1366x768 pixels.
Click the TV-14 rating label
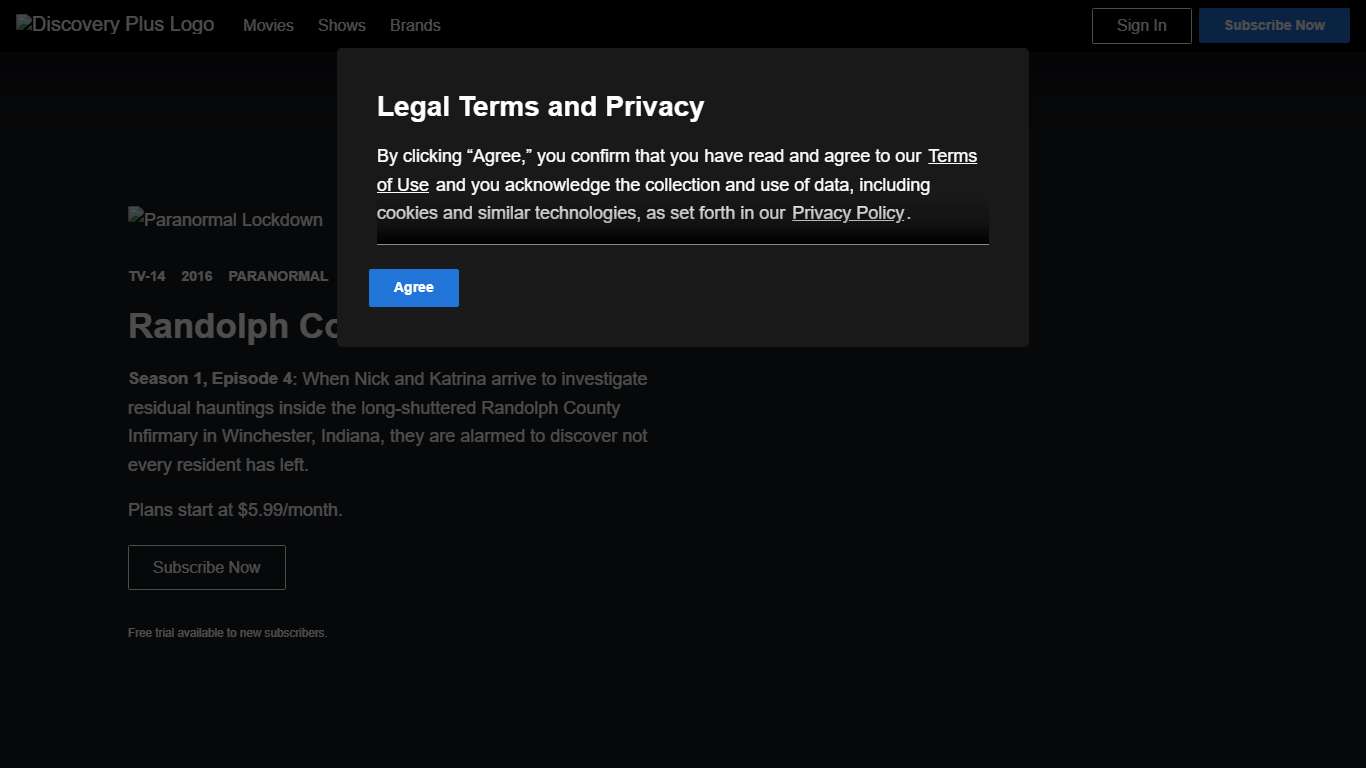pyautogui.click(x=147, y=276)
